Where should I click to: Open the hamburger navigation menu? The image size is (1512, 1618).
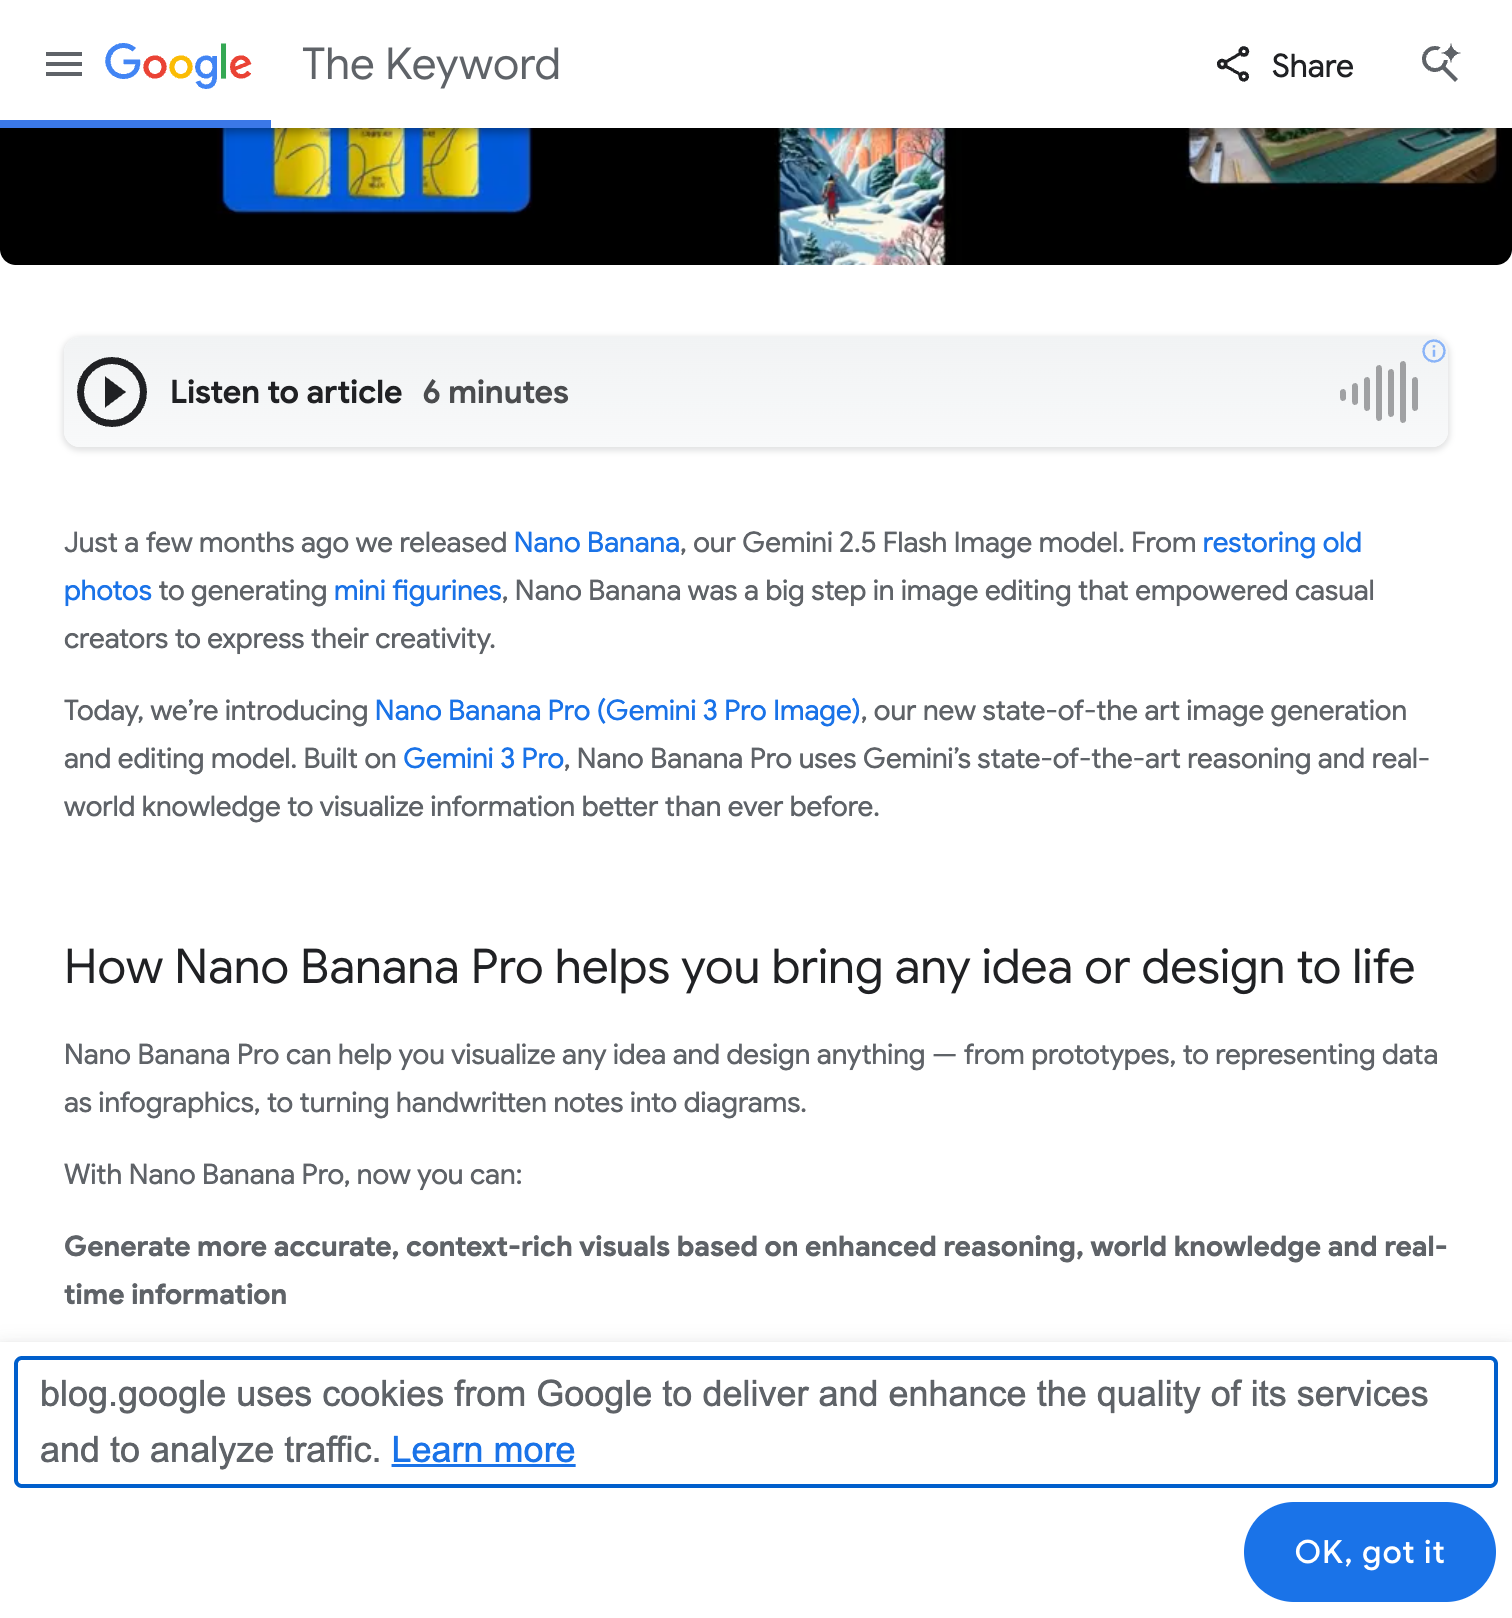pyautogui.click(x=64, y=65)
